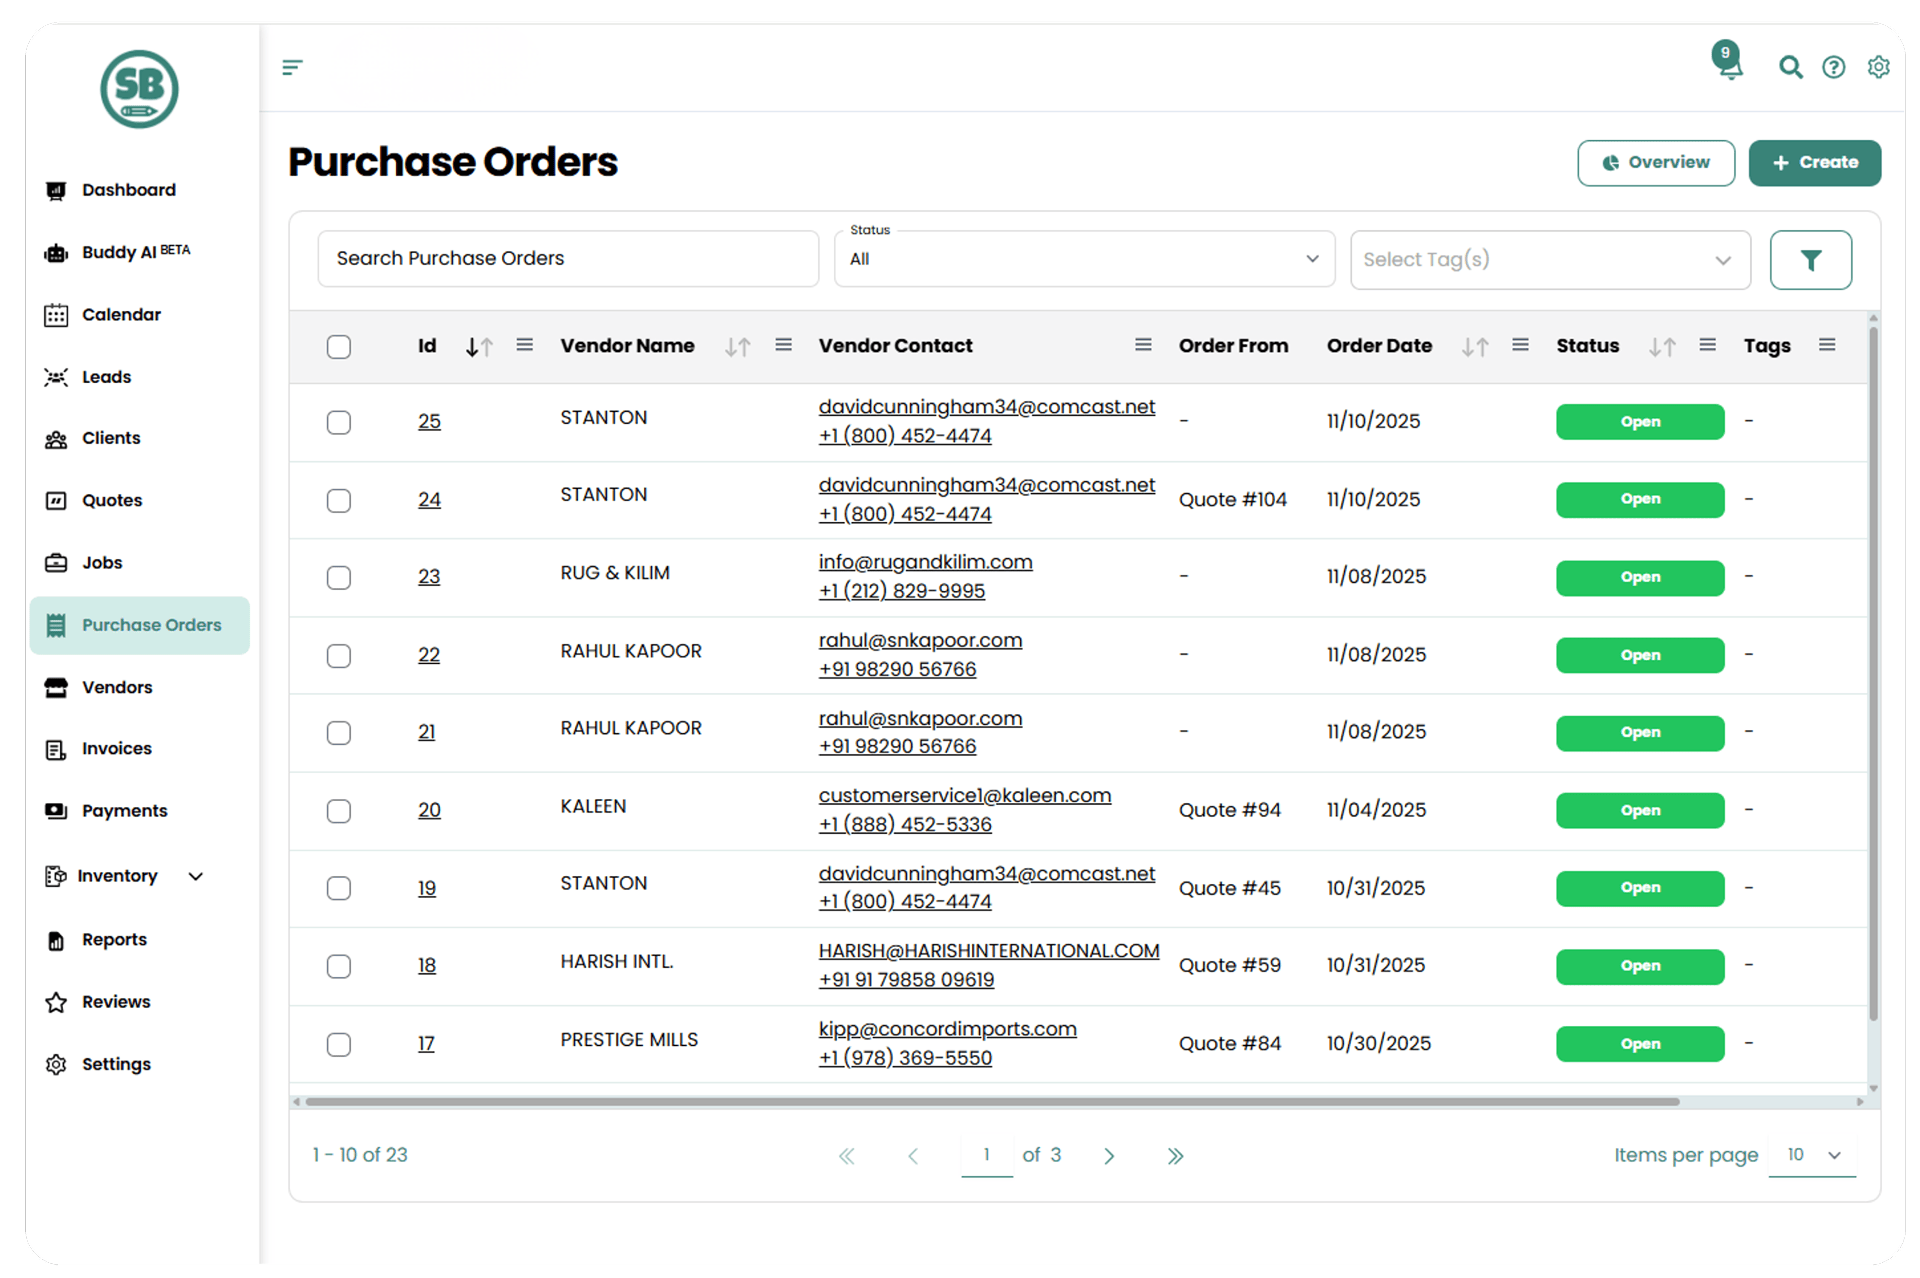Open Vendor Contact column menu icon
Screen dimensions: 1920x1278
click(1143, 345)
